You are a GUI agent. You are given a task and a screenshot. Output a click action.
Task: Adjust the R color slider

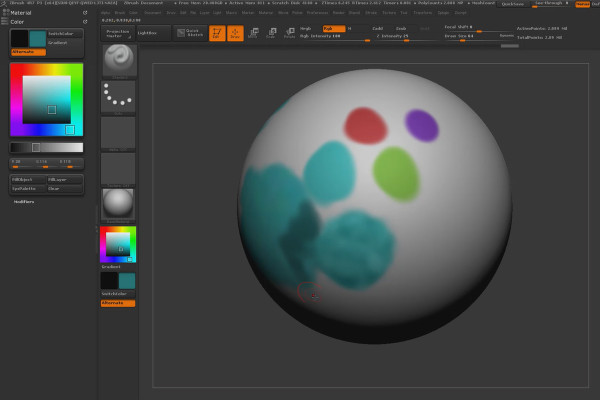pyautogui.click(x=21, y=164)
